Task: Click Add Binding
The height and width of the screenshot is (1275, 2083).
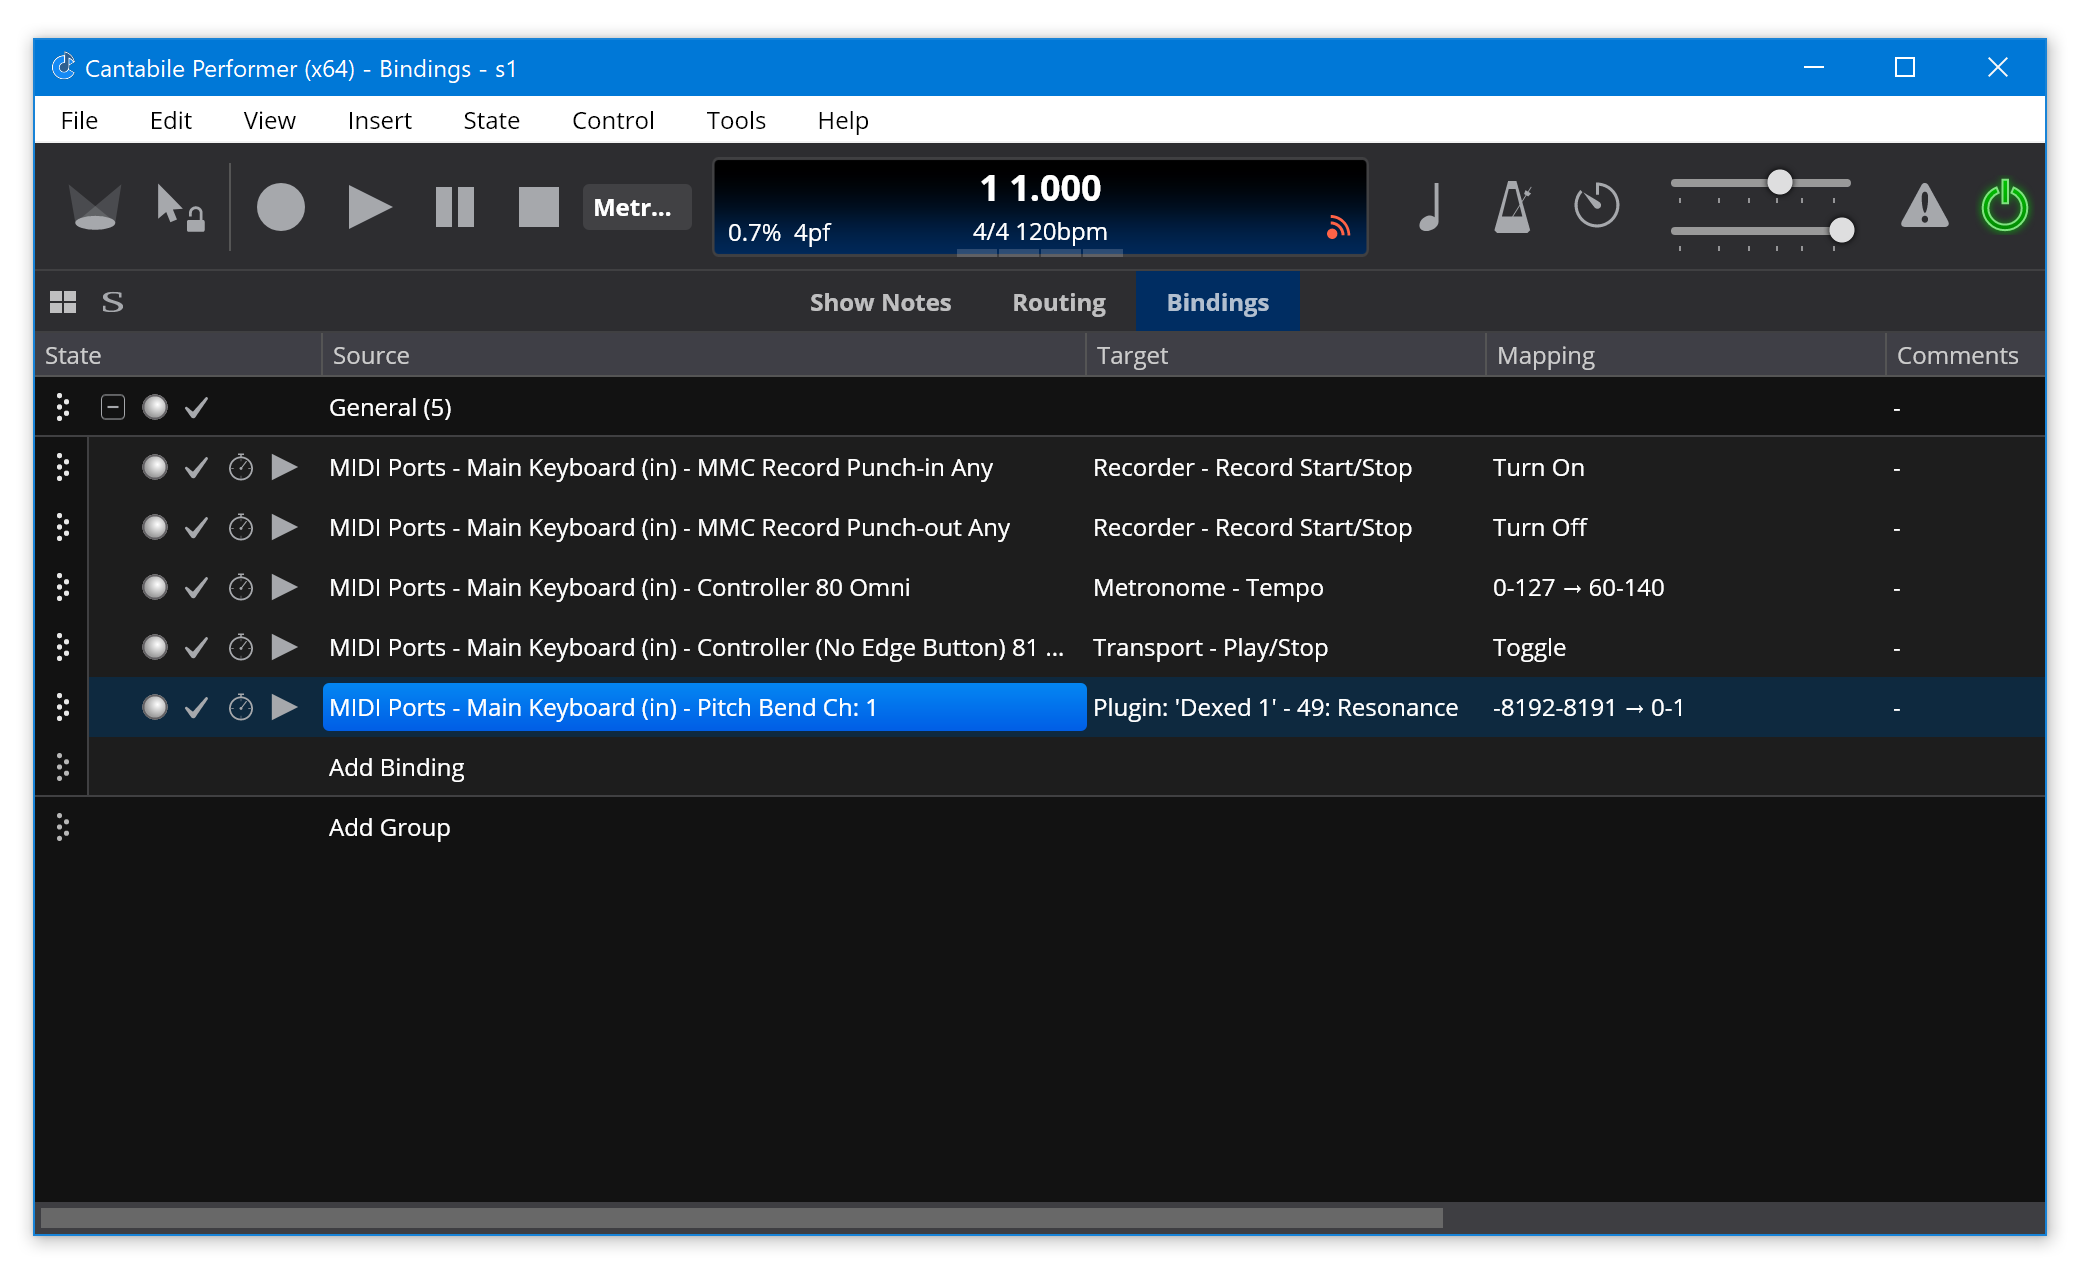Action: click(396, 767)
